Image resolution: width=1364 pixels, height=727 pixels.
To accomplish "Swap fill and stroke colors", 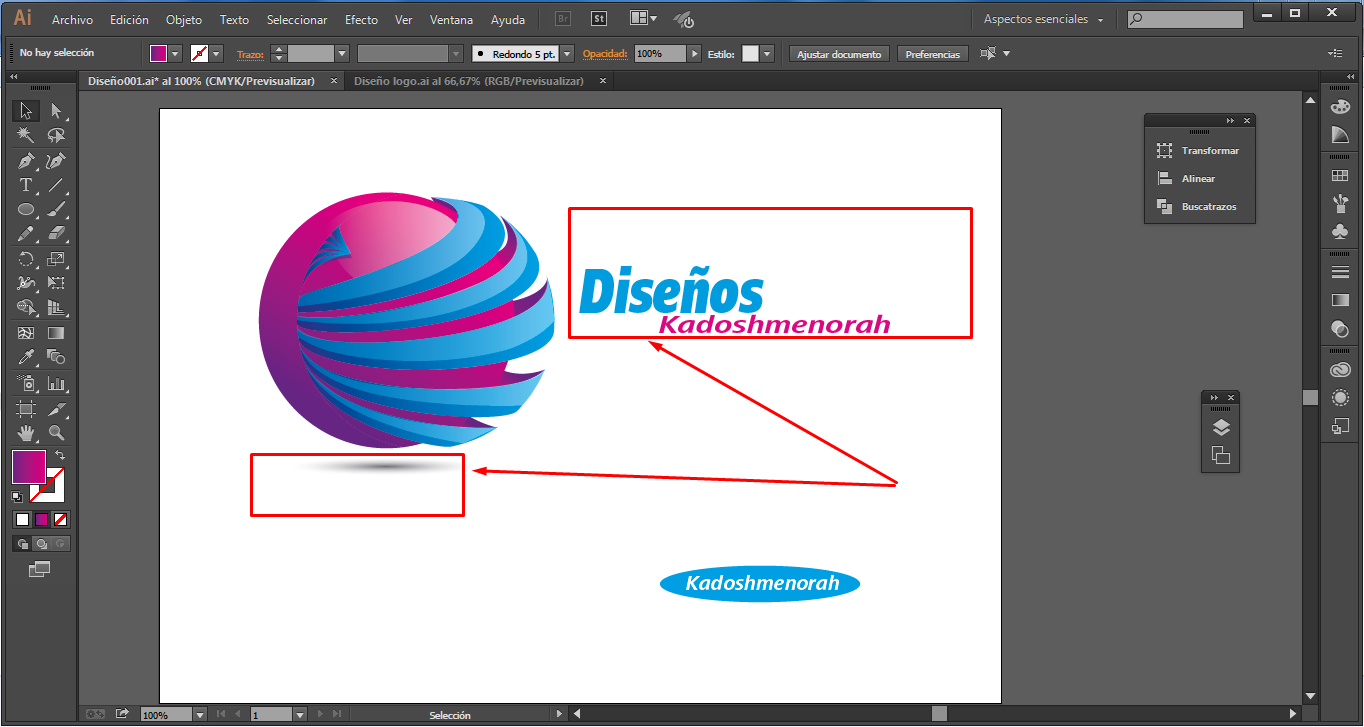I will (x=60, y=456).
